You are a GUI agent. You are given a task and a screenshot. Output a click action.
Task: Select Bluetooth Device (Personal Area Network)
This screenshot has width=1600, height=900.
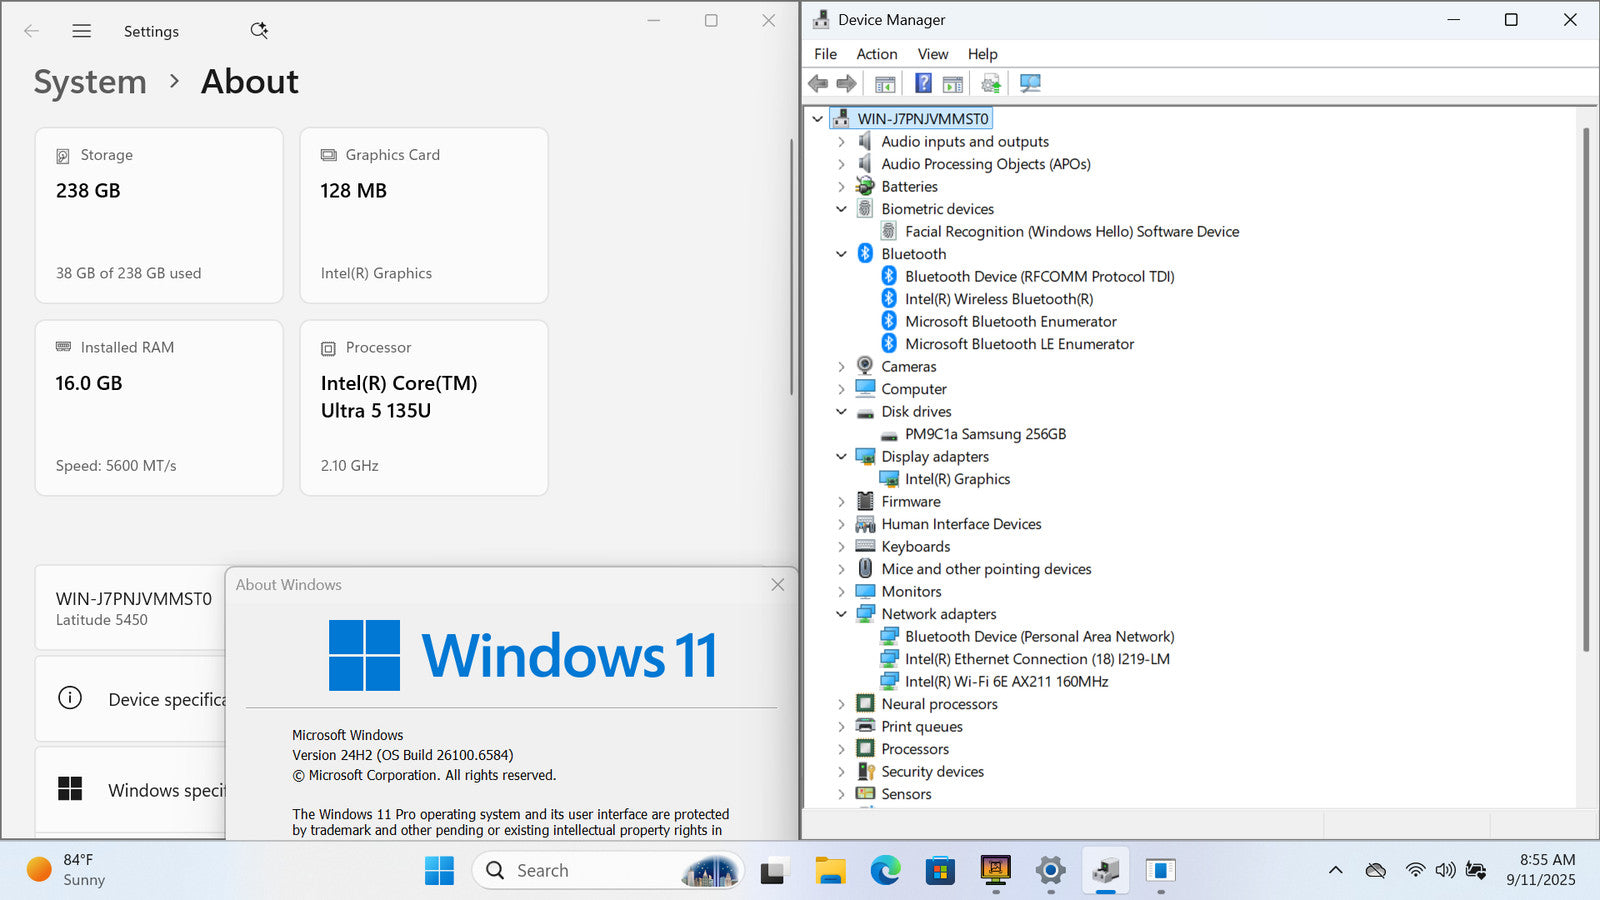tap(1040, 637)
